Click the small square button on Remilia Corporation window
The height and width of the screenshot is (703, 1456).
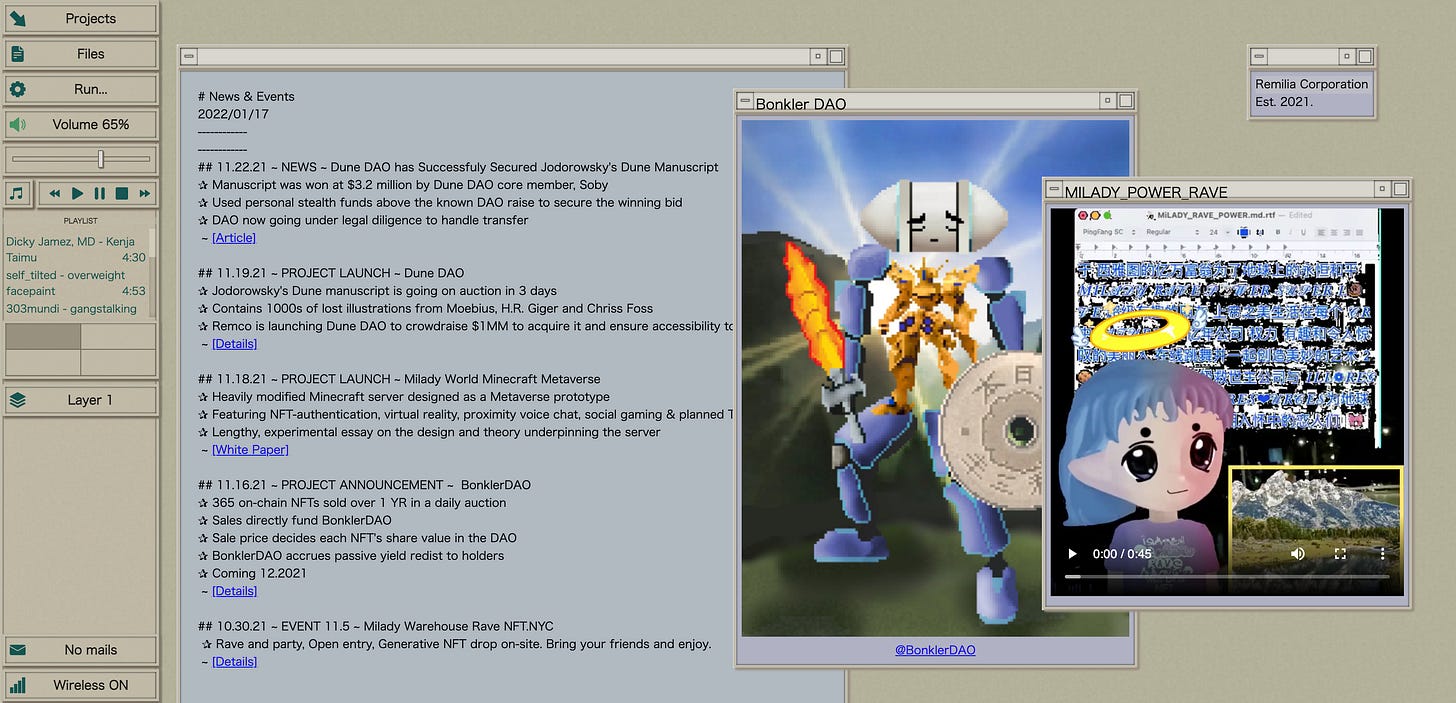point(1347,57)
